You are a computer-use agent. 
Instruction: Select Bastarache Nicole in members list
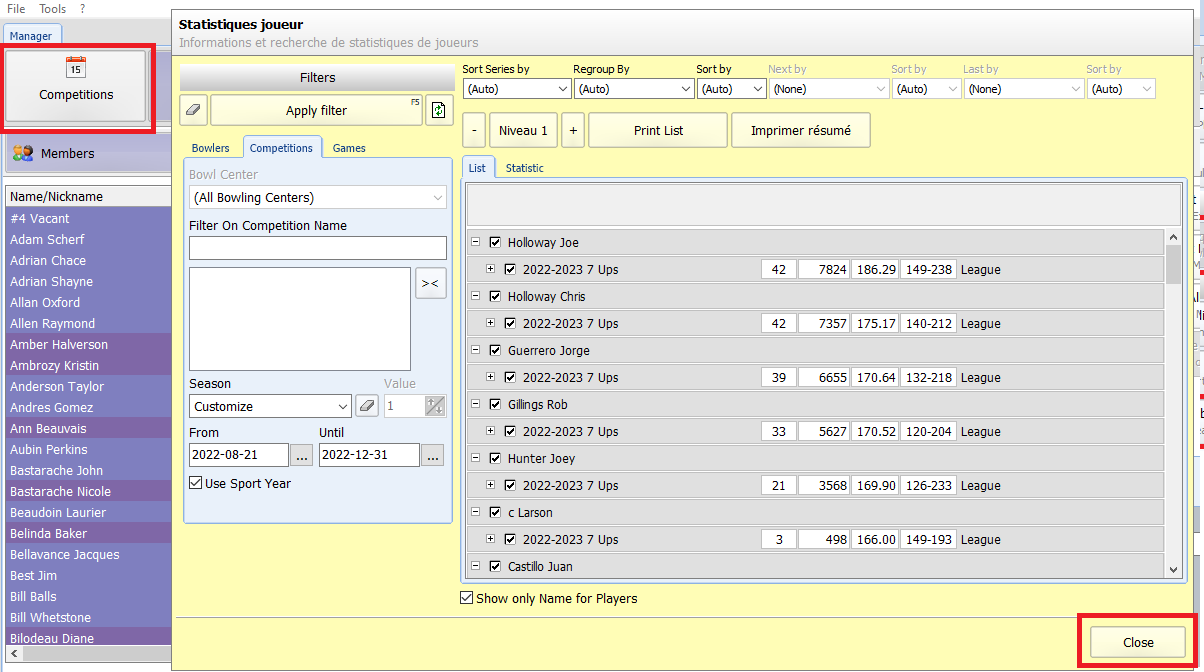coord(88,491)
